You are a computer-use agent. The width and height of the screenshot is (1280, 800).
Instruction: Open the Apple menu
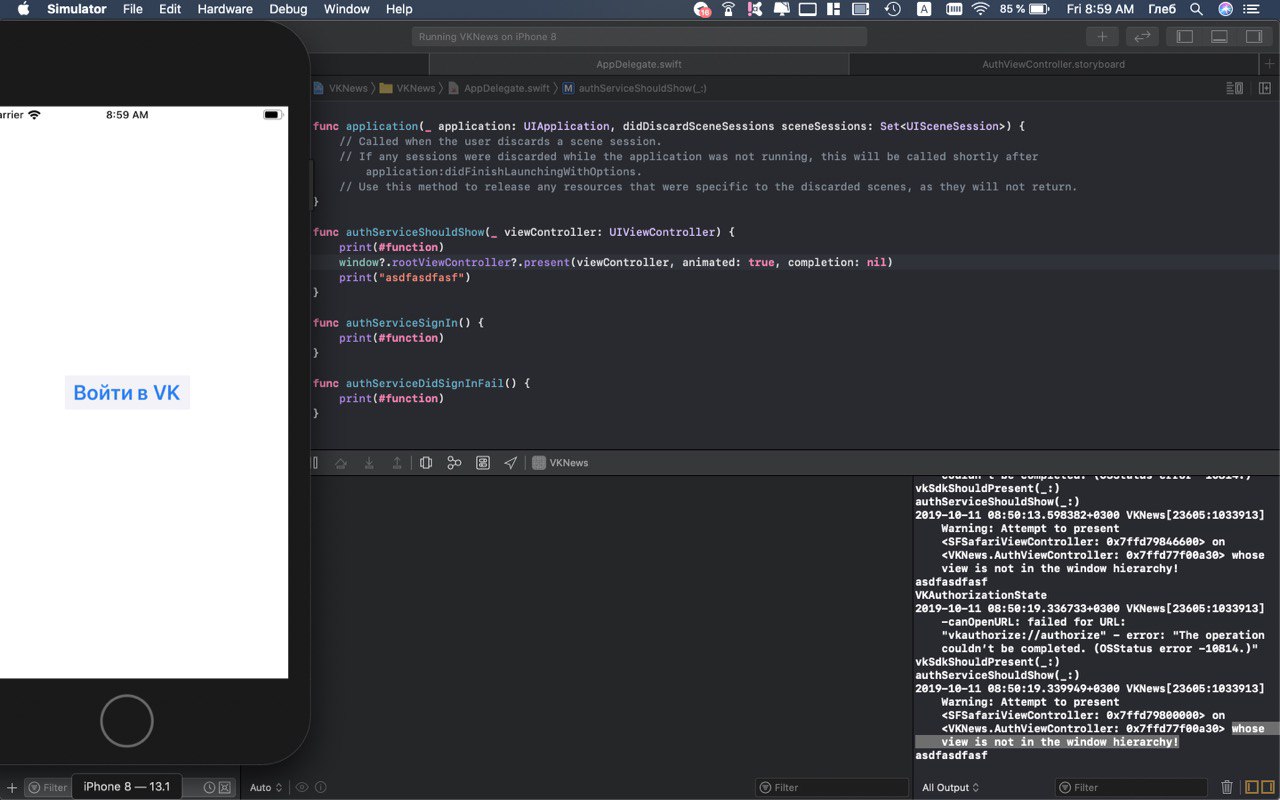(23, 9)
